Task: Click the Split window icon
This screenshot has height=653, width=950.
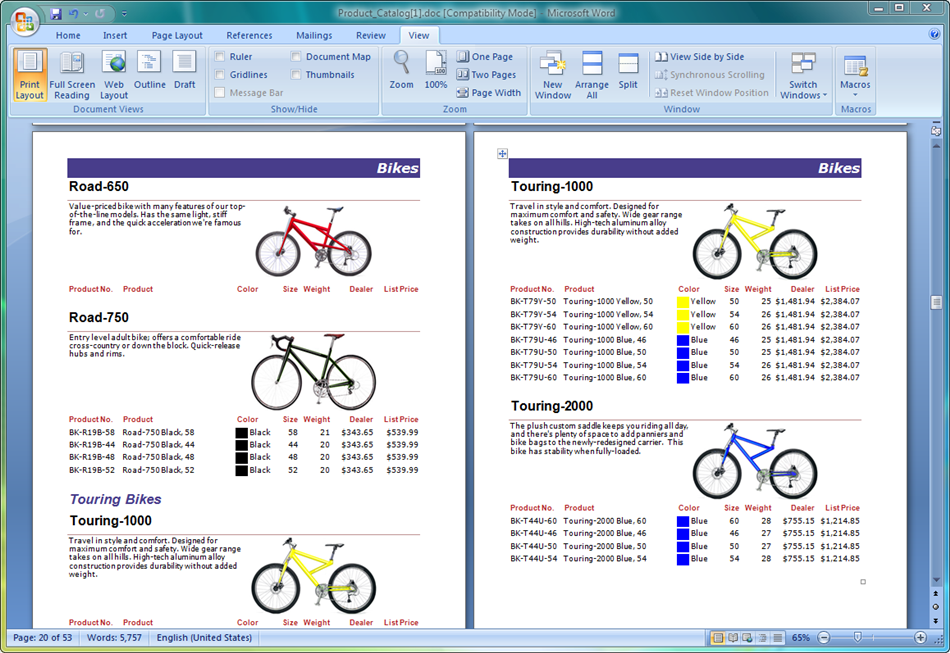Action: [x=628, y=71]
